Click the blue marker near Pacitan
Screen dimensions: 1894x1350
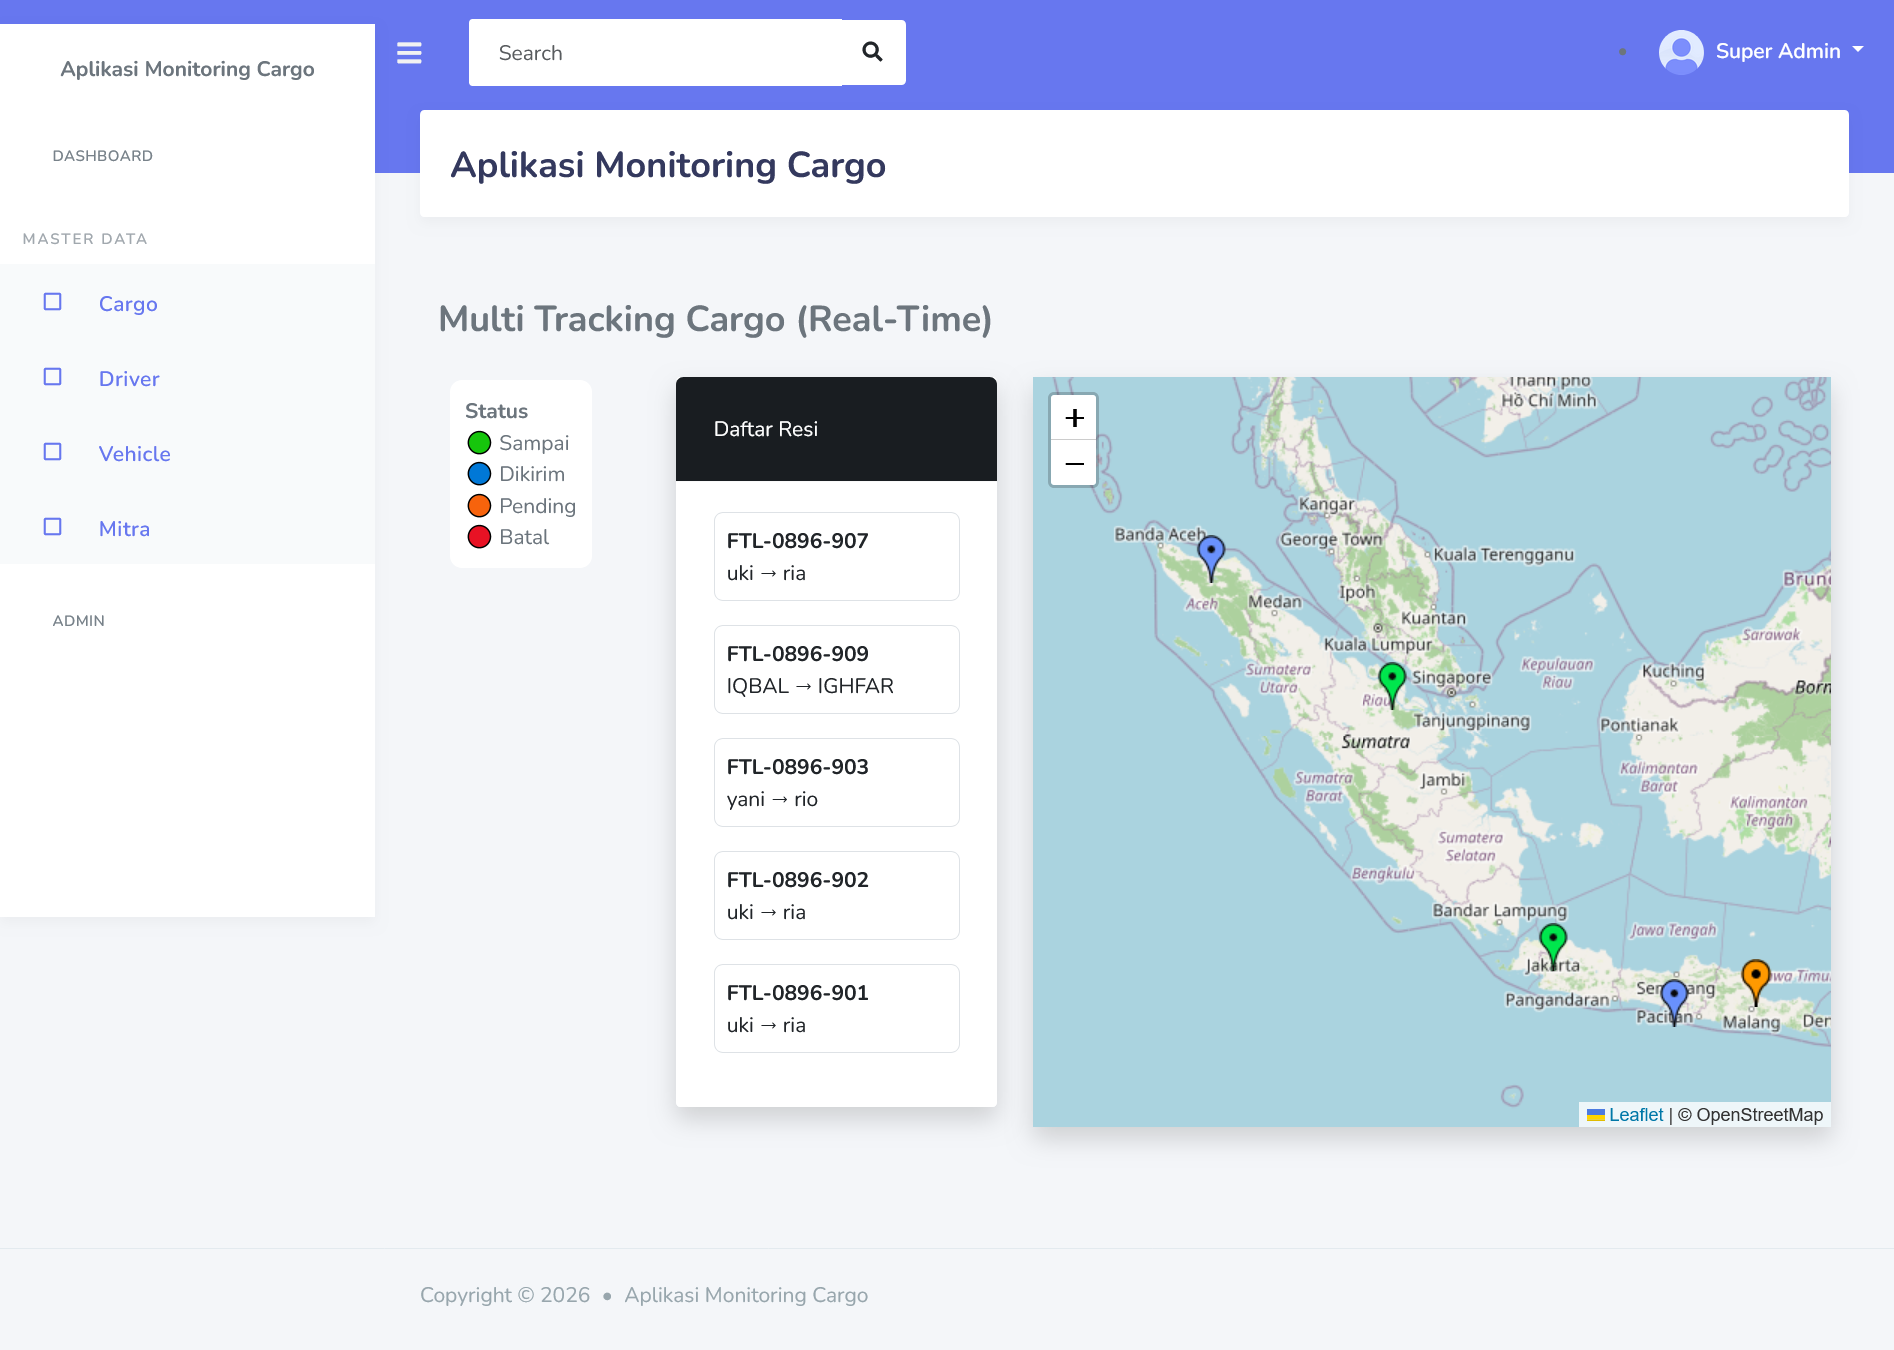click(1674, 998)
